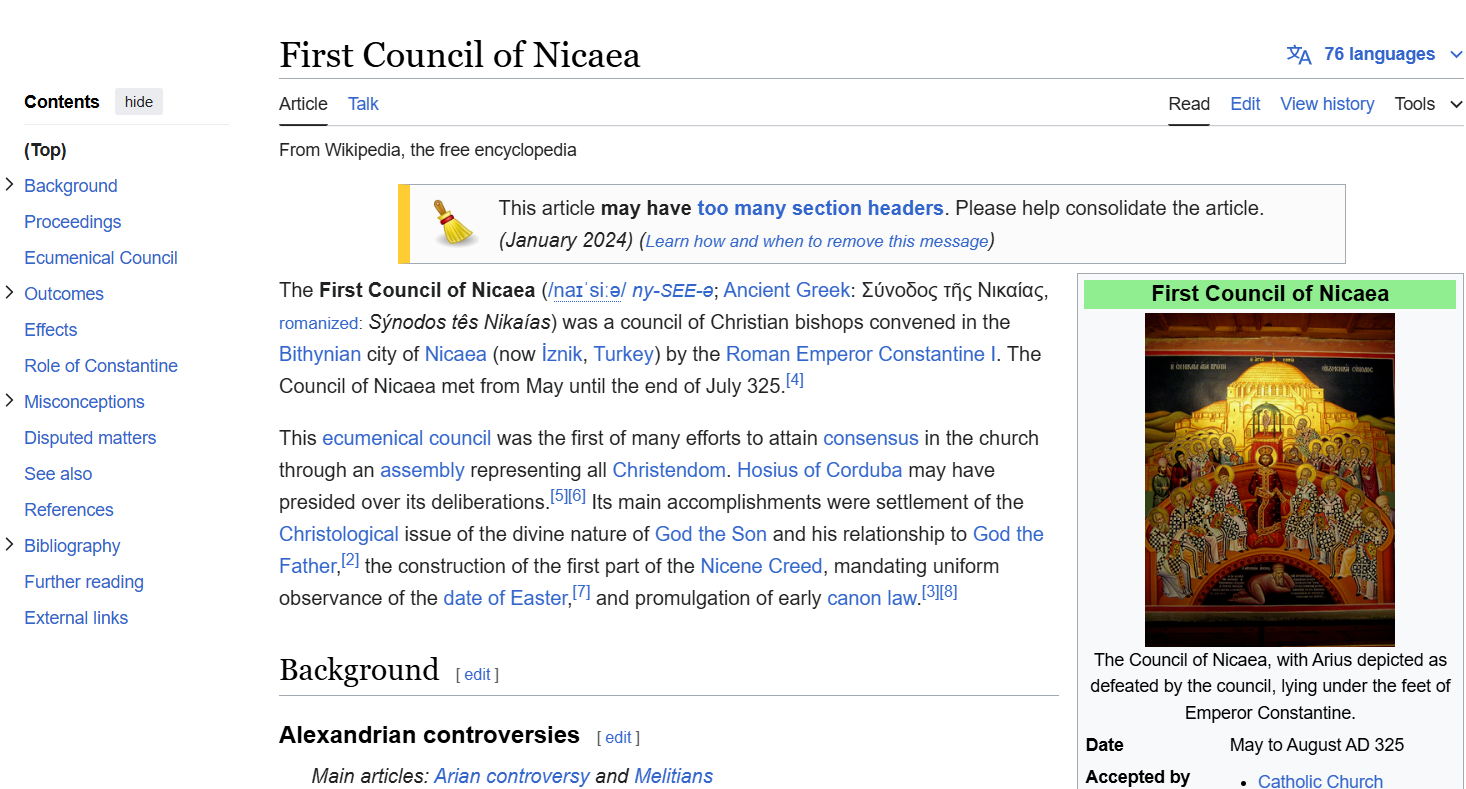
Task: Hide the Contents sidebar
Action: [139, 102]
